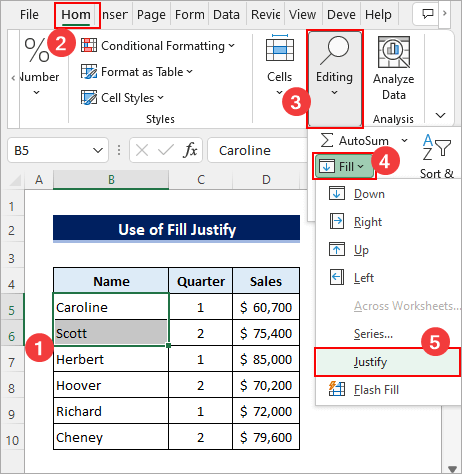
Task: Click the comments speech bubble icon
Action: tap(428, 14)
